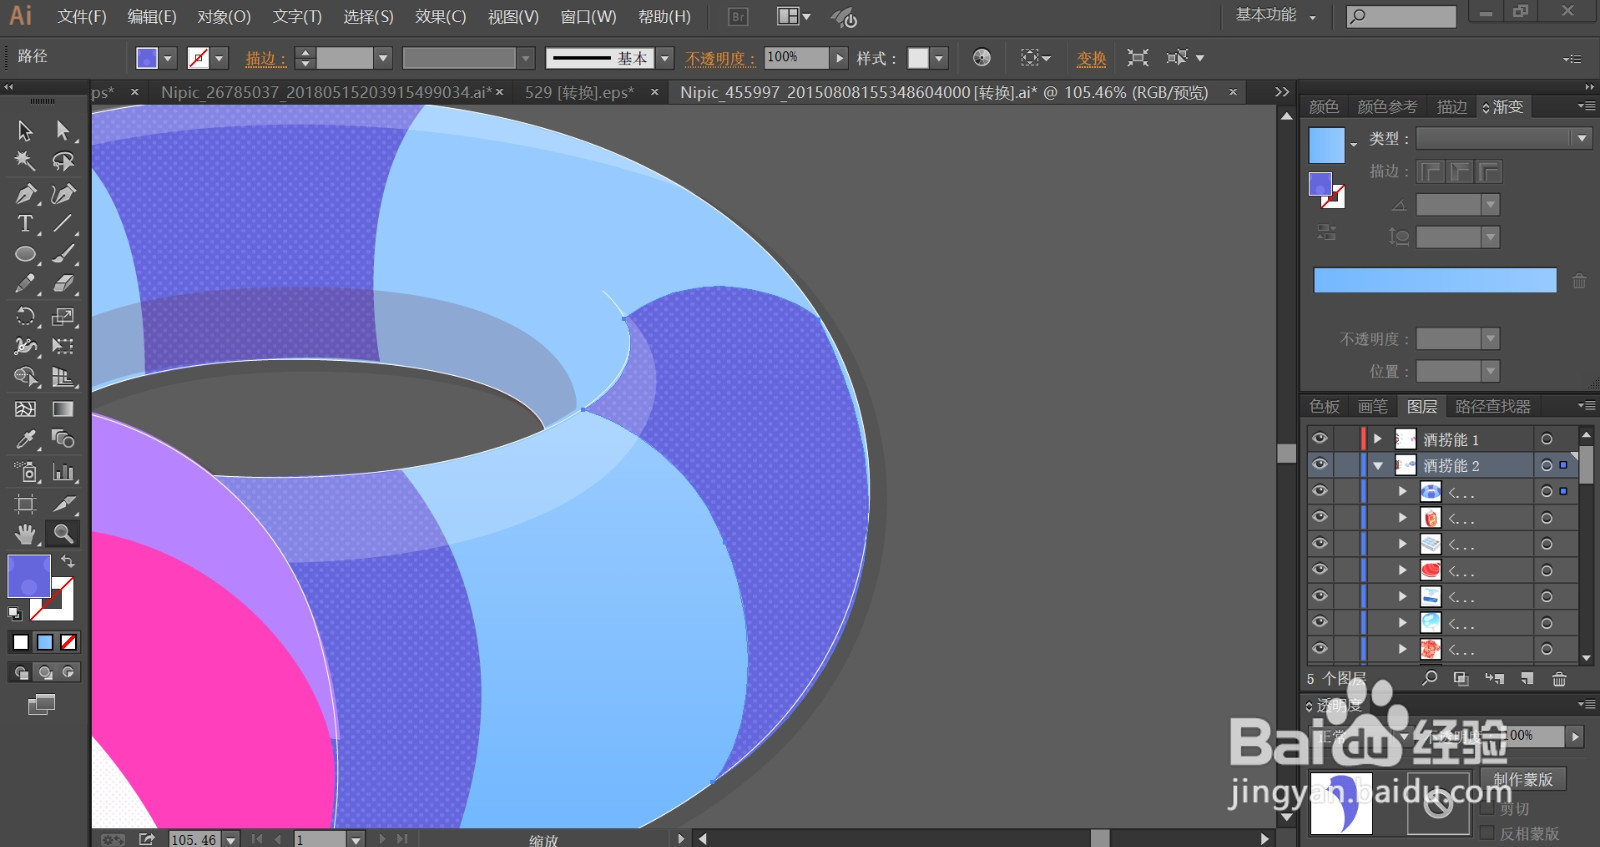1600x847 pixels.
Task: Click the 变换 link in control bar
Action: pos(1091,59)
